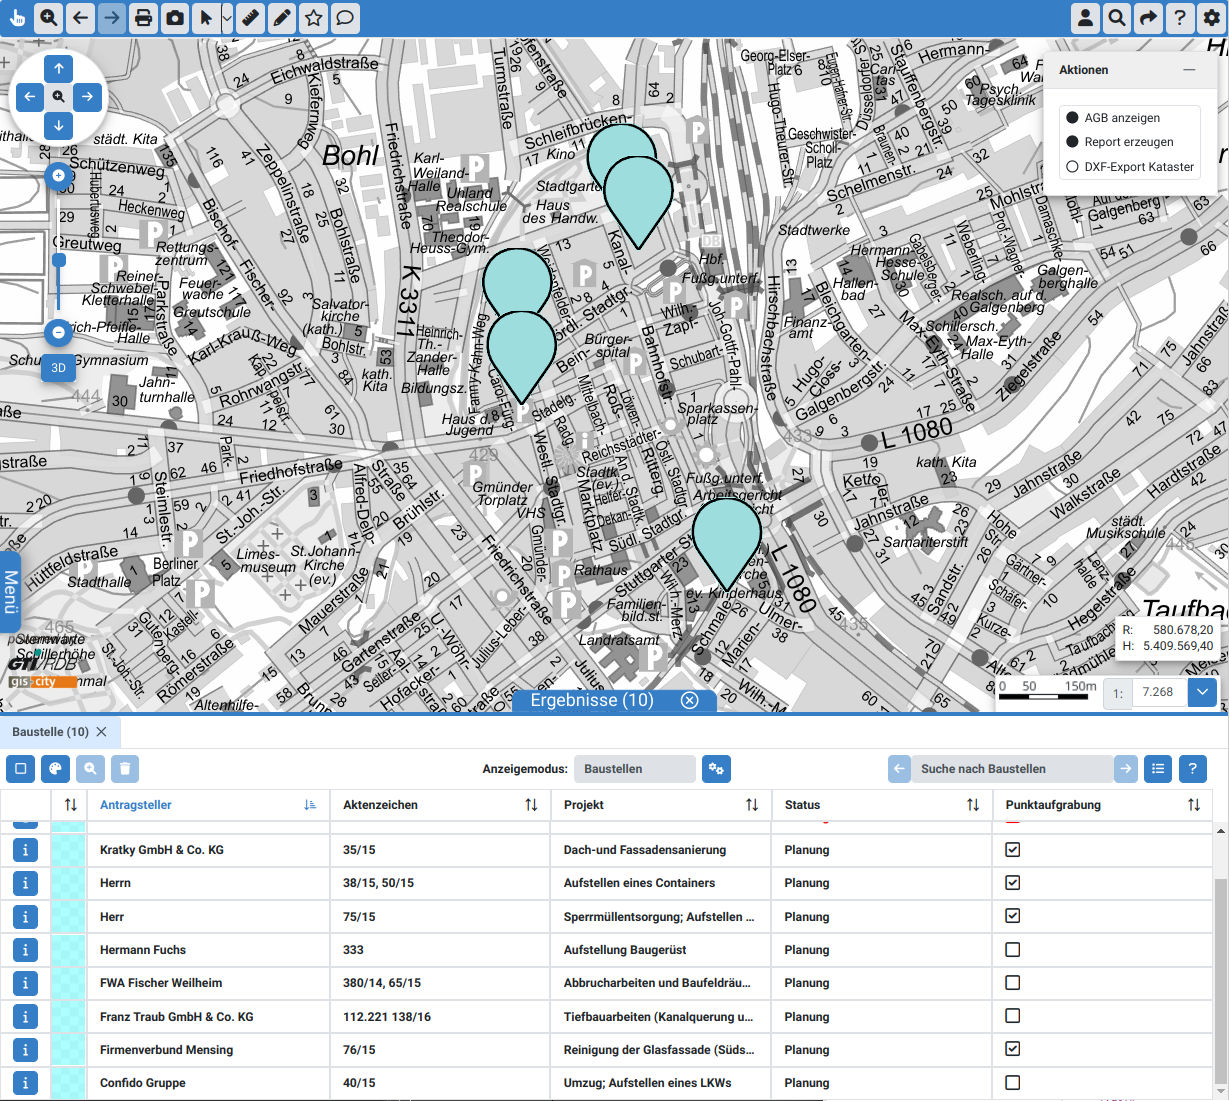Check Punktaufgrabung for Hermann Fuchs row

coord(1012,949)
